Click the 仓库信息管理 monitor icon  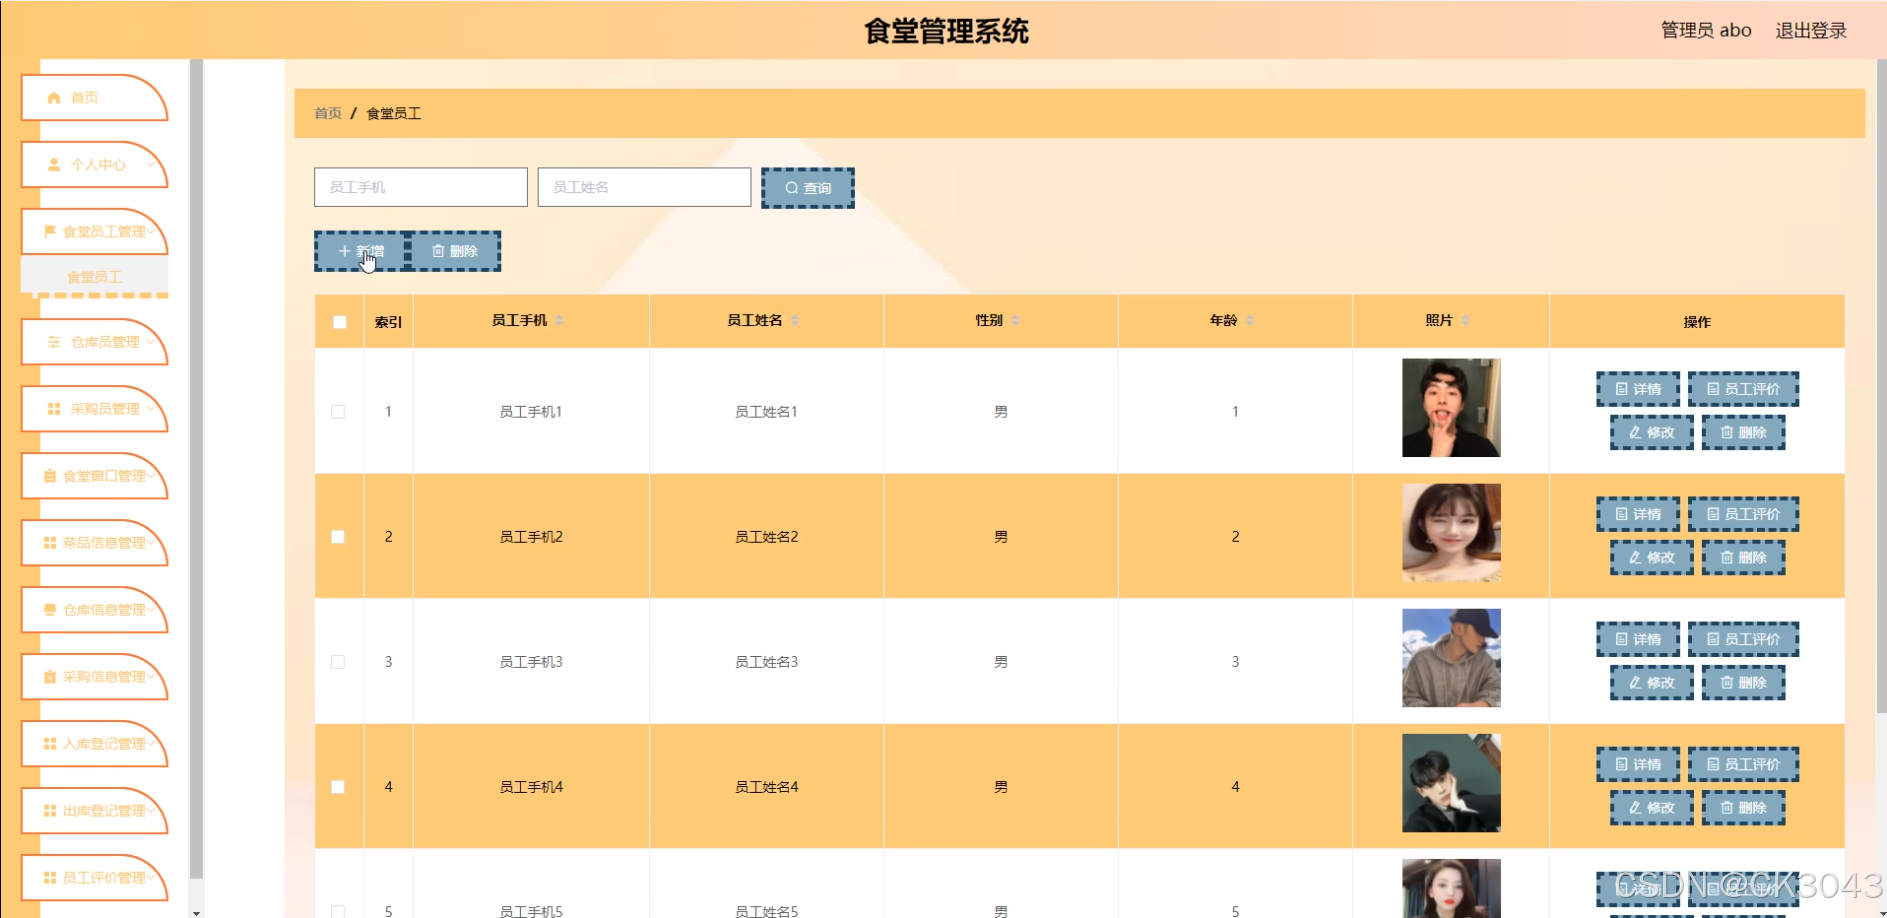tap(49, 610)
